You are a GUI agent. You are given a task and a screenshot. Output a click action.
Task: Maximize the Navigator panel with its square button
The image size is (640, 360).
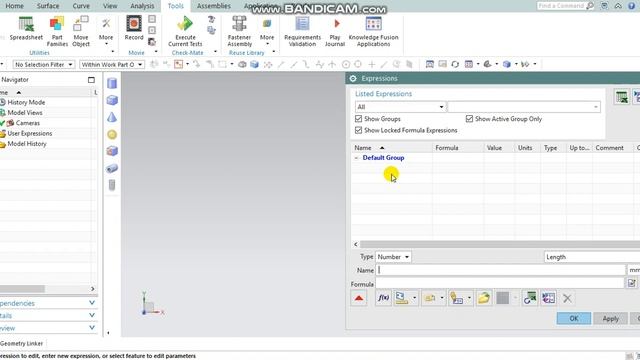[x=91, y=80]
